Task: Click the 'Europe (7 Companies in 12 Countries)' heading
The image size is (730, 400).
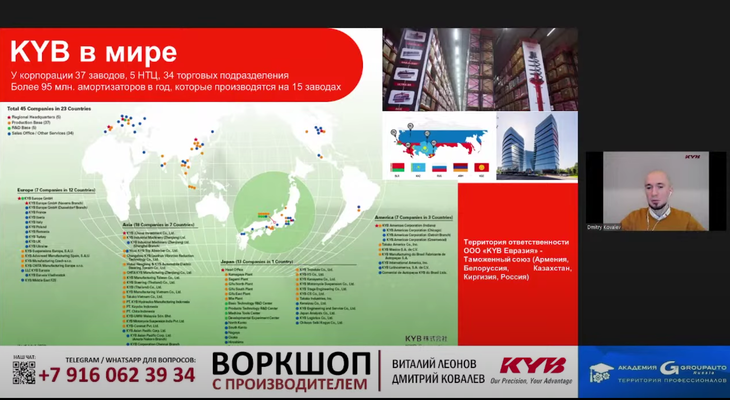Action: coord(56,190)
